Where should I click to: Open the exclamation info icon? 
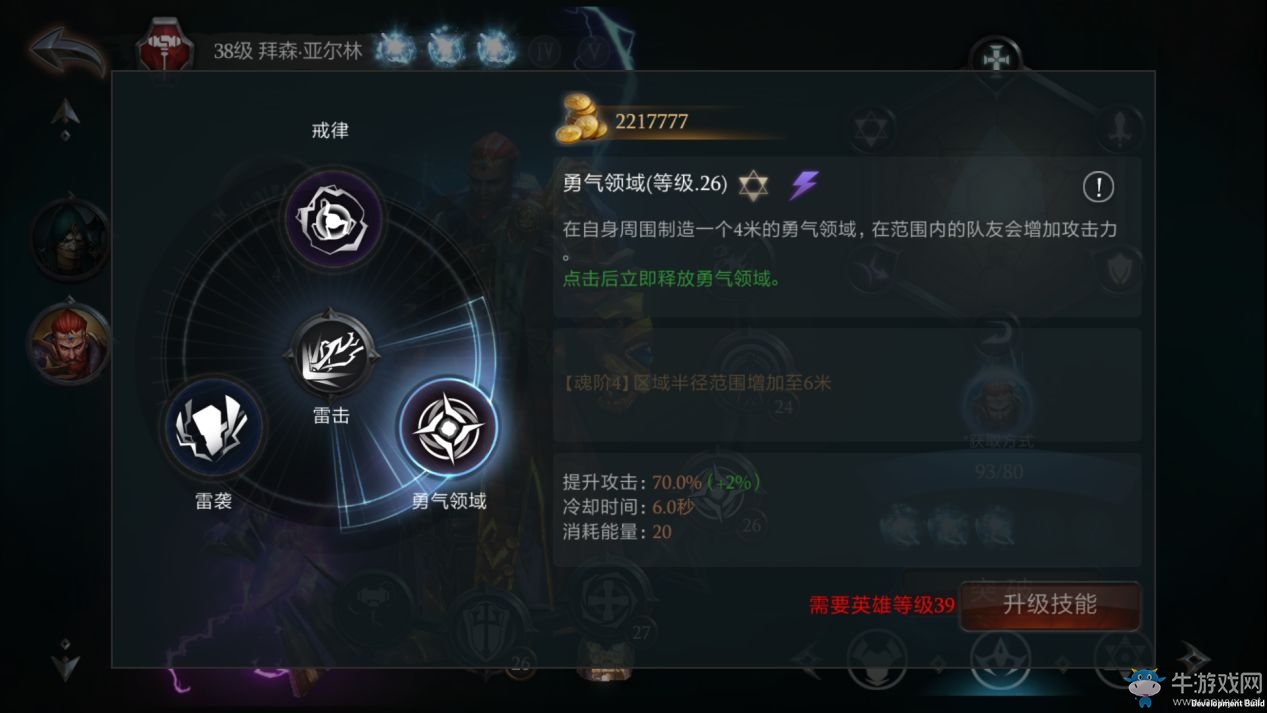click(1098, 186)
